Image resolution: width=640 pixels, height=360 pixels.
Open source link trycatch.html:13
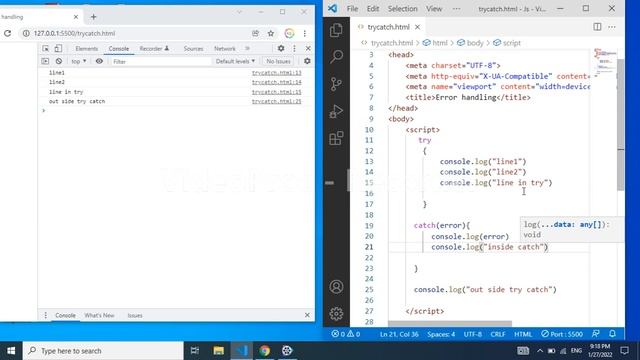coord(276,73)
